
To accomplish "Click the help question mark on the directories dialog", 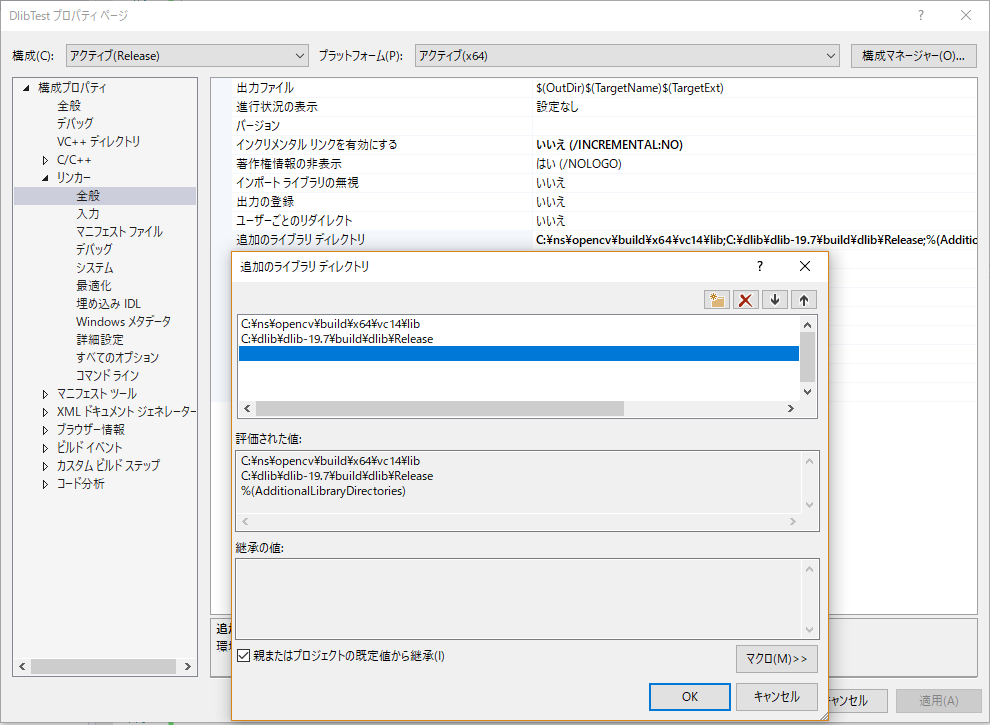I will [759, 266].
